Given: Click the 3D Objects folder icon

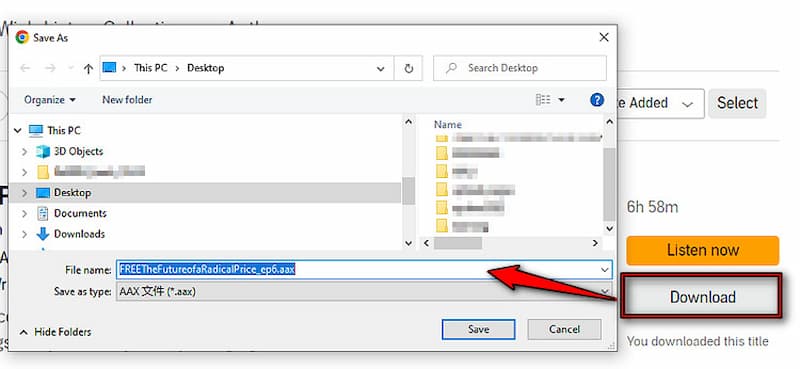Looking at the screenshot, I should pos(43,152).
